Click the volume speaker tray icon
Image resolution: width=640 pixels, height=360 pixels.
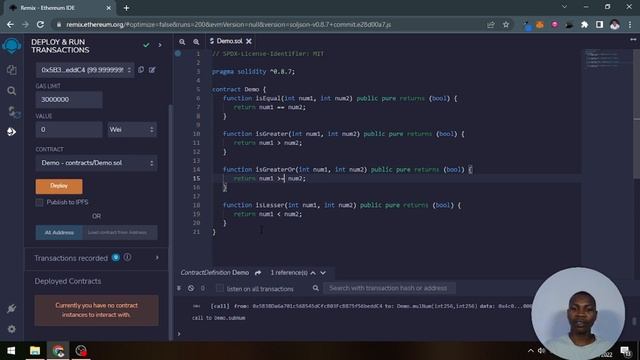point(542,351)
